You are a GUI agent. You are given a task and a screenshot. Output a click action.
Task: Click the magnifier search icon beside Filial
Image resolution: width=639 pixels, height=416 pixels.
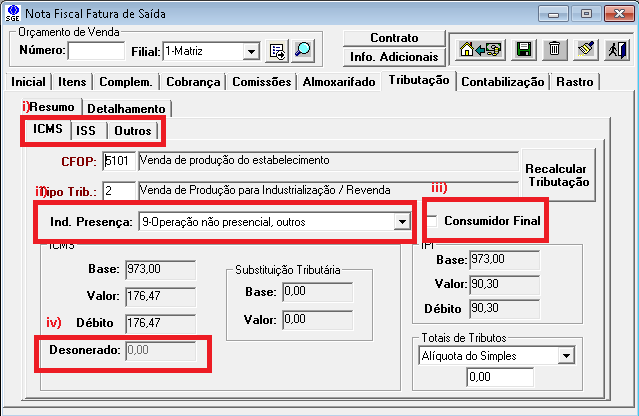(x=302, y=50)
